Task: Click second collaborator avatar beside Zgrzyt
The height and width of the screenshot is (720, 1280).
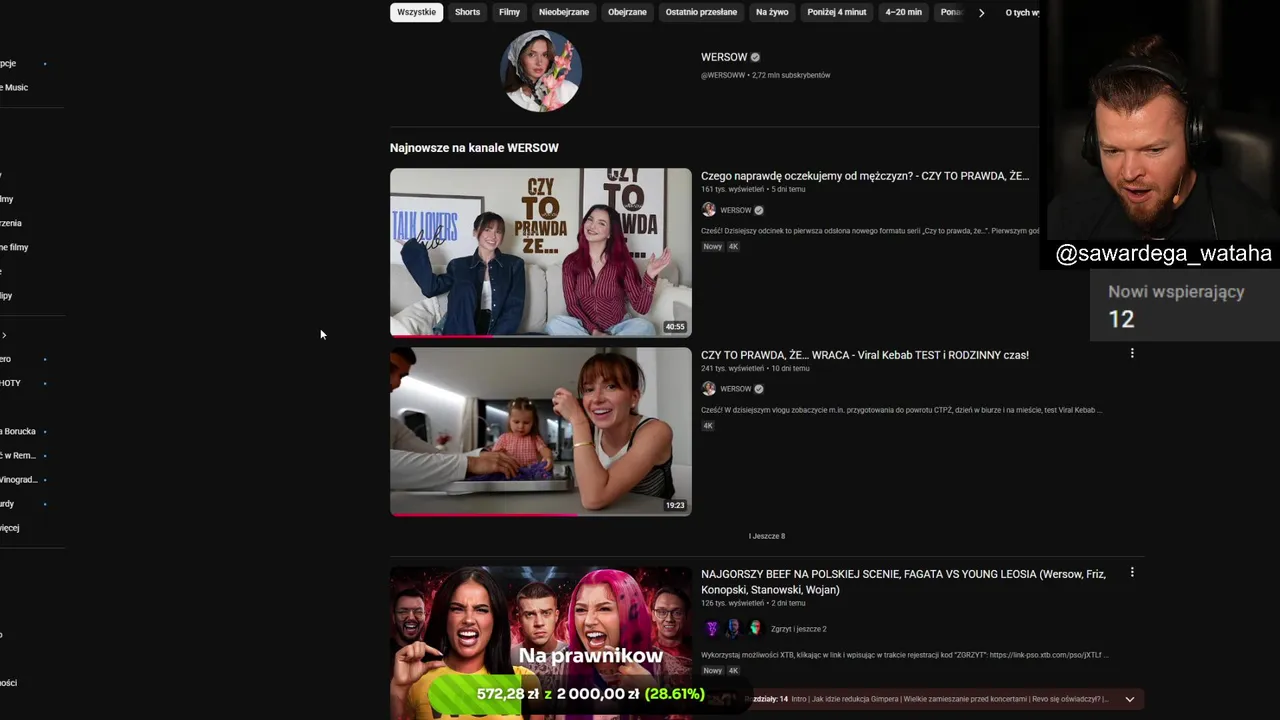Action: click(x=733, y=628)
